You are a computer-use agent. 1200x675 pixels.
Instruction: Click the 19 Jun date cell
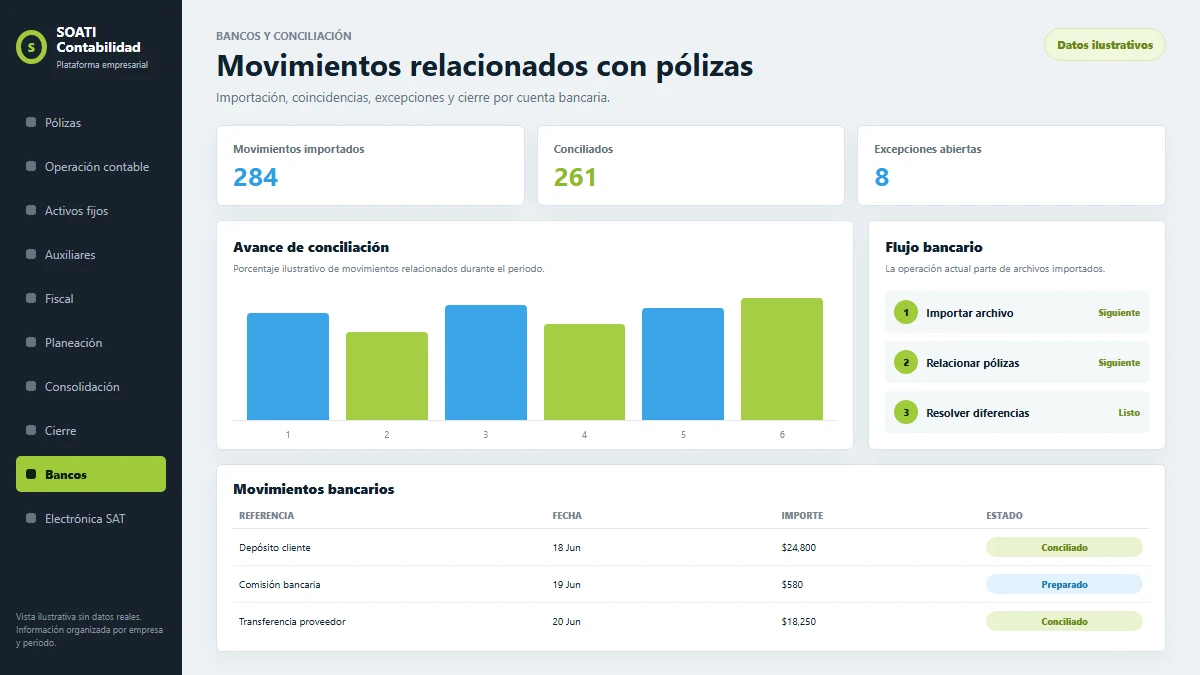(x=566, y=585)
